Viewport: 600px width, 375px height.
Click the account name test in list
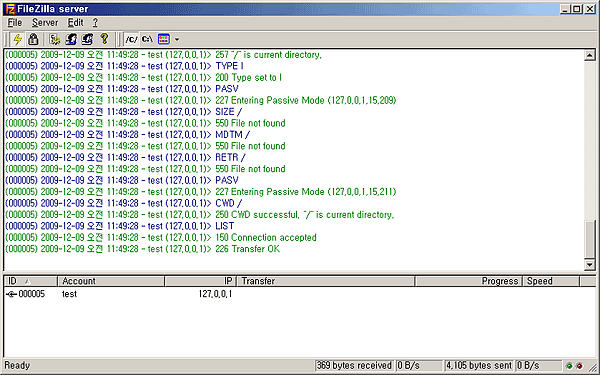(69, 294)
